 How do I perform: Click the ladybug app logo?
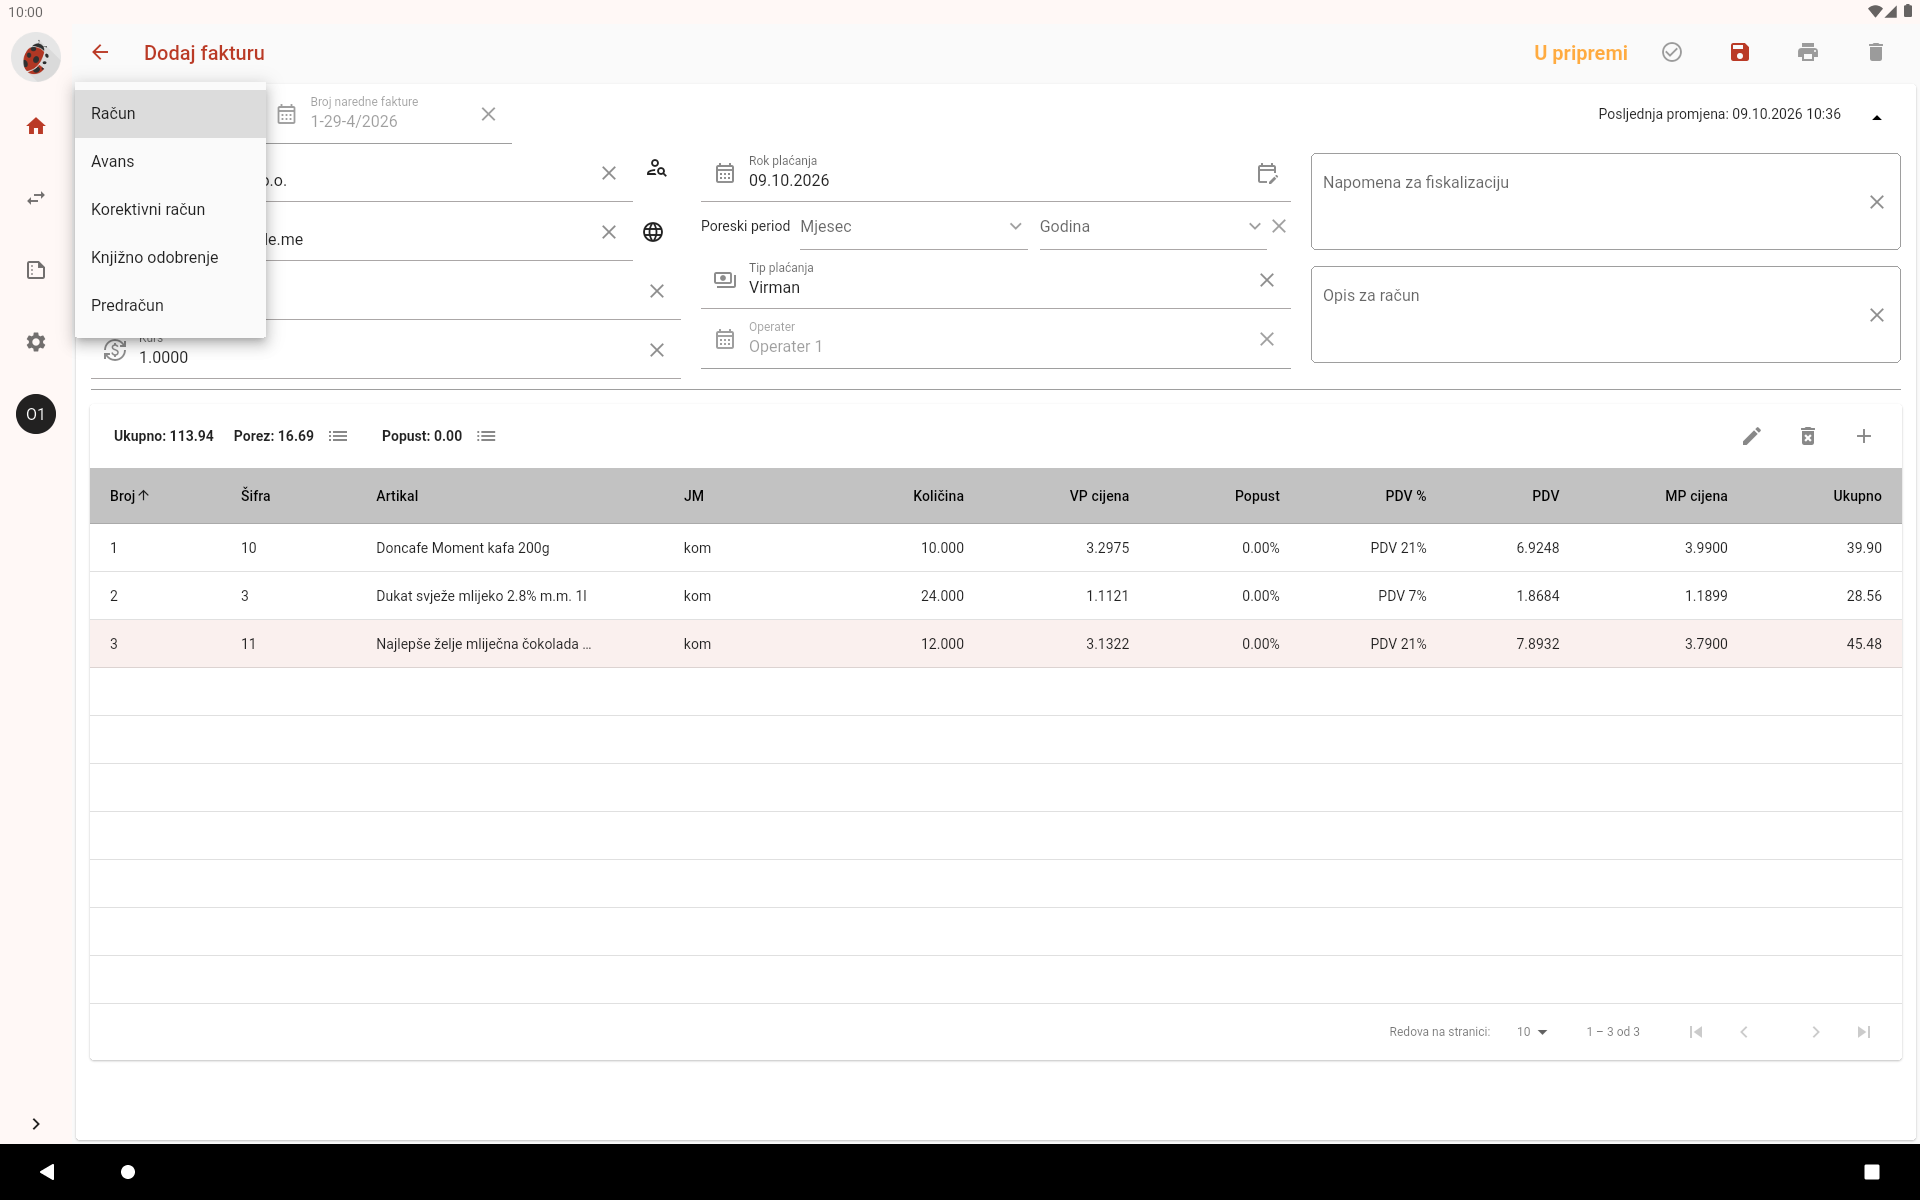36,56
